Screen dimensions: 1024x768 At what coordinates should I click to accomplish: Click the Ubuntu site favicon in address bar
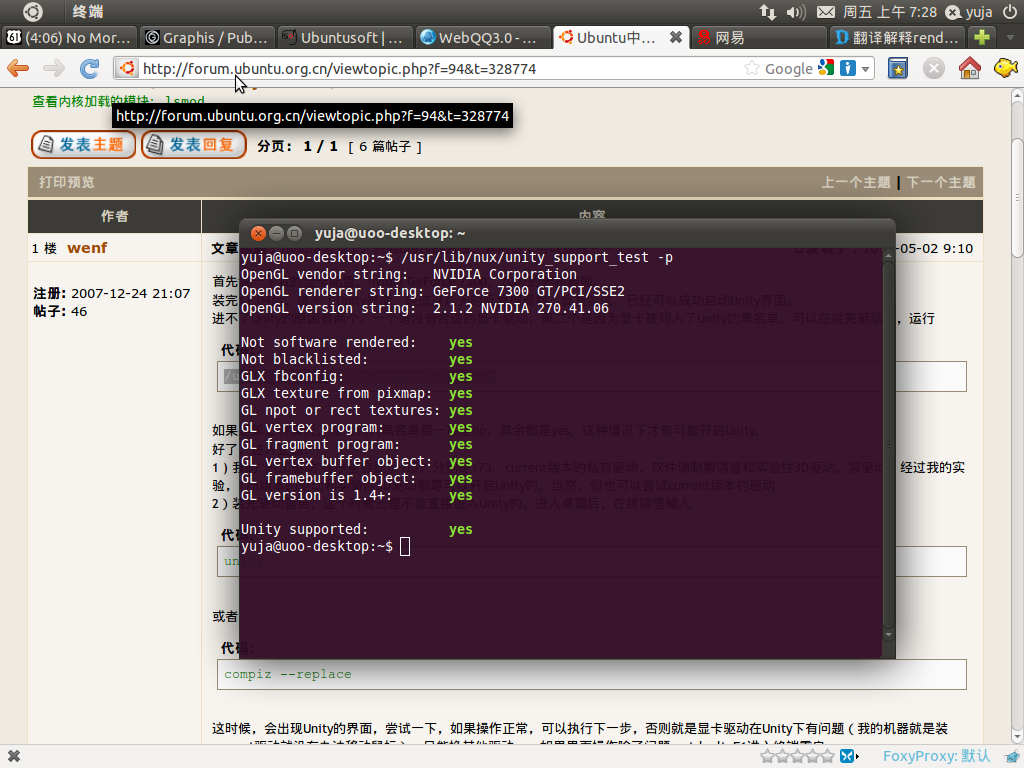point(127,68)
